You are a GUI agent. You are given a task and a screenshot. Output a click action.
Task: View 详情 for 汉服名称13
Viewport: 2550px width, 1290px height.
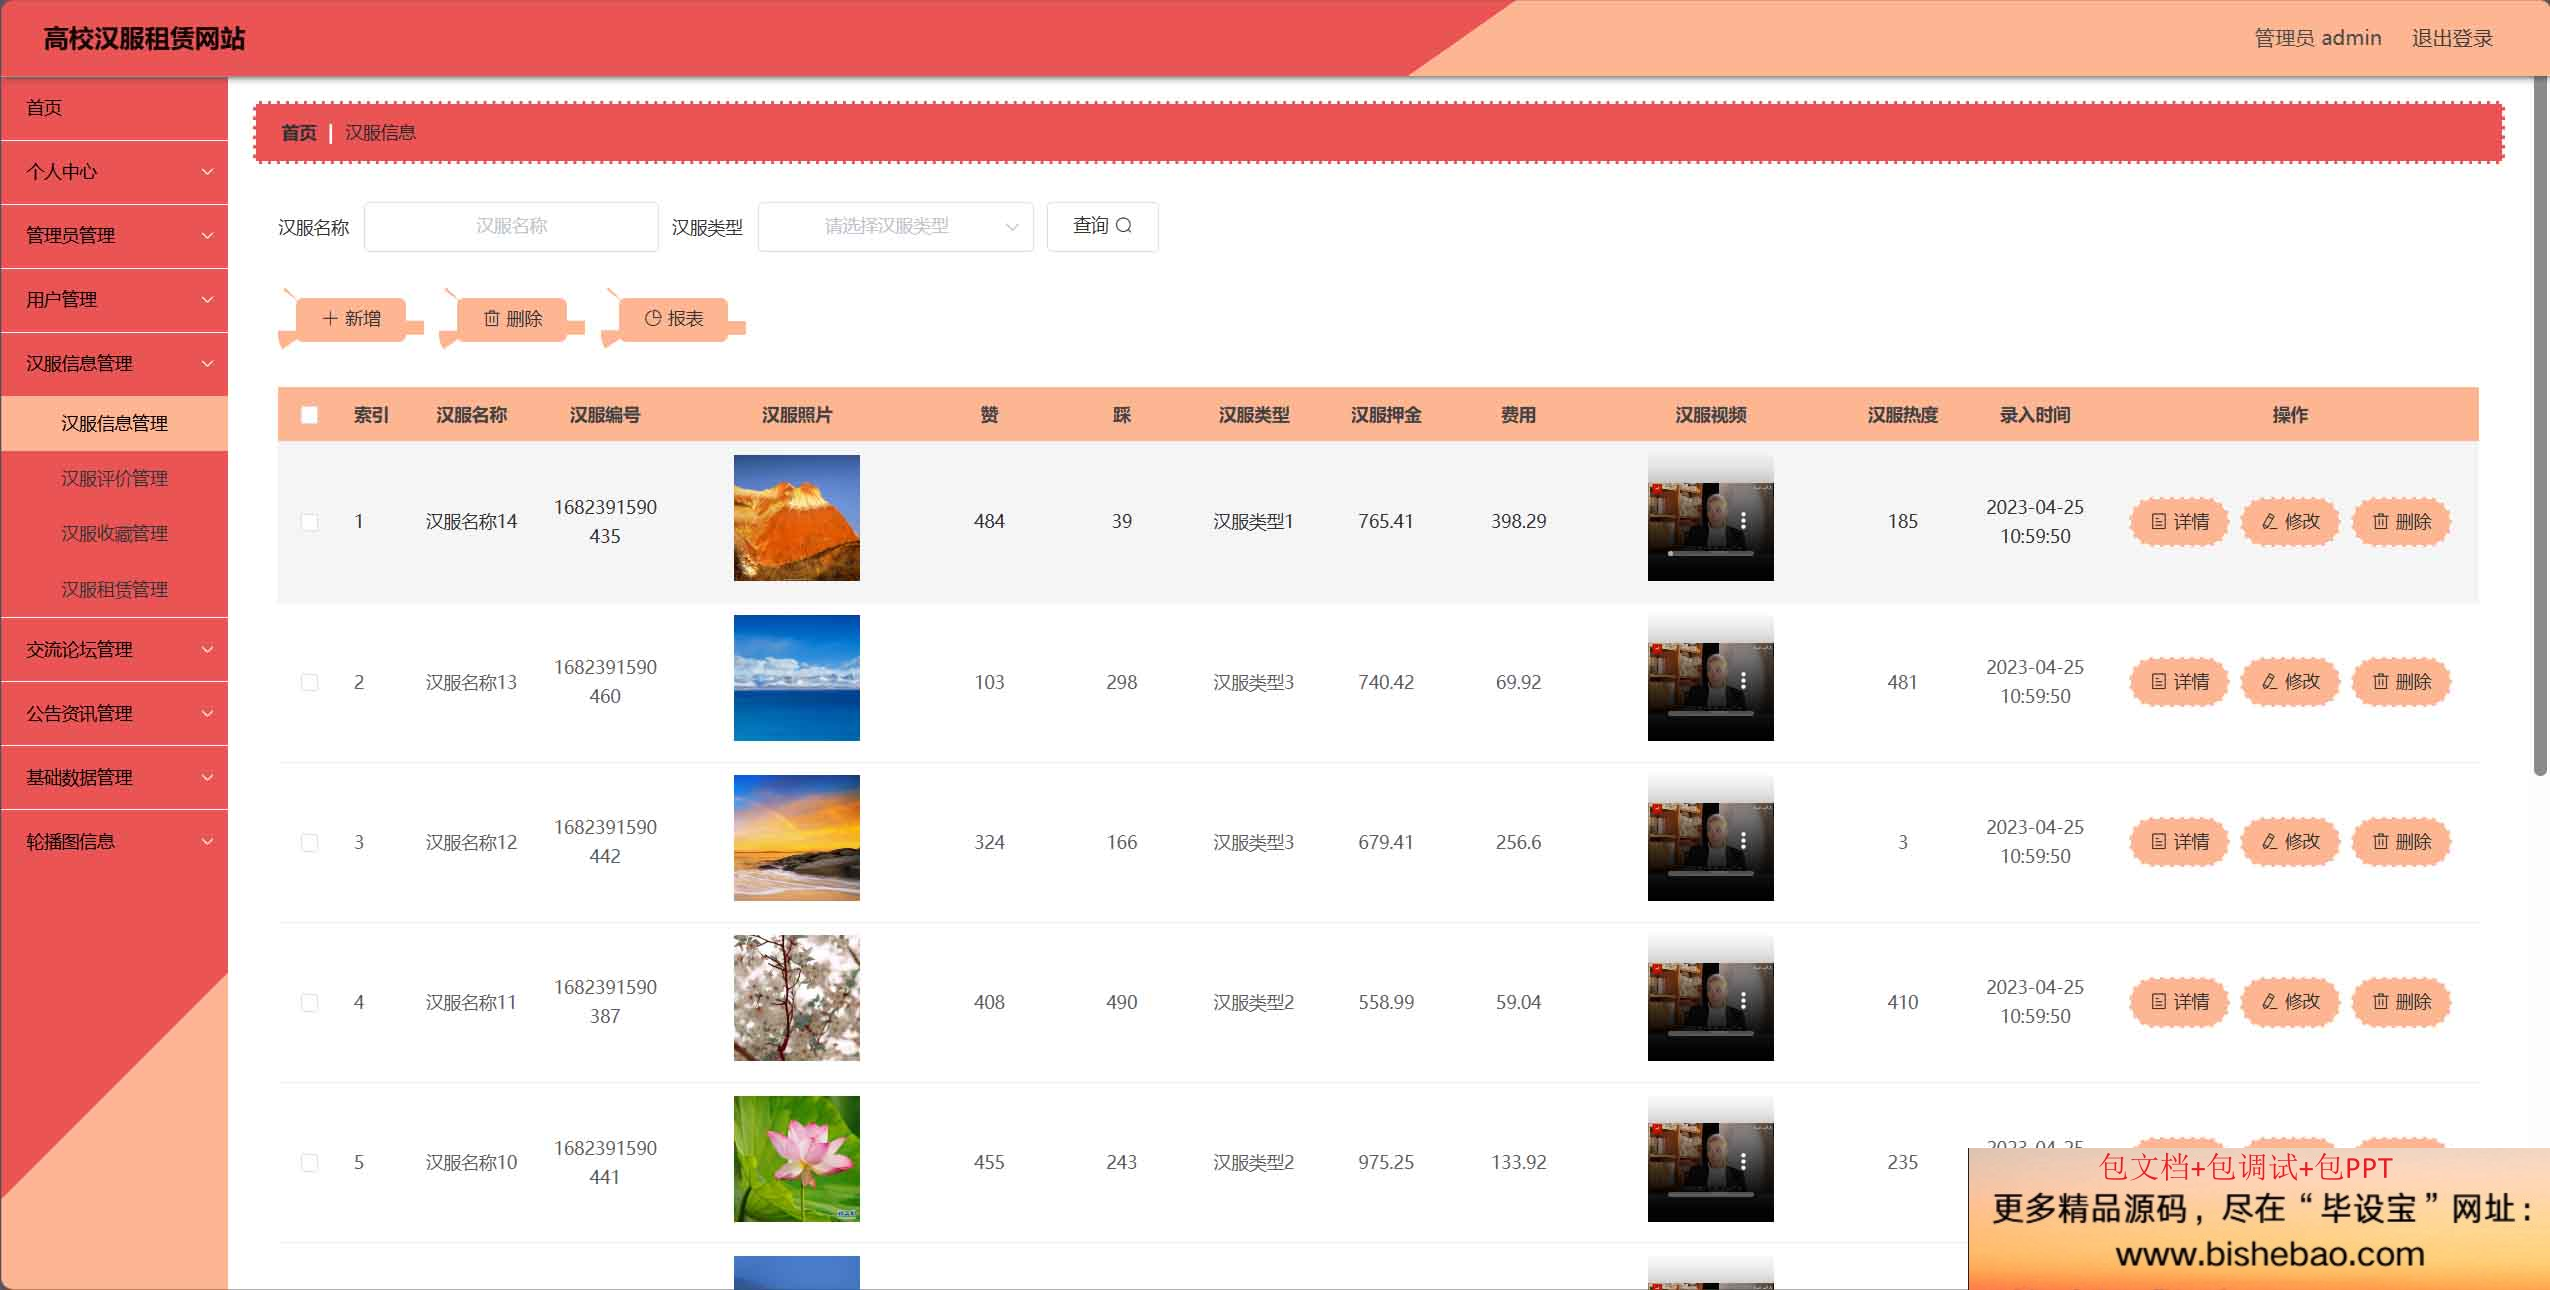[x=2179, y=682]
